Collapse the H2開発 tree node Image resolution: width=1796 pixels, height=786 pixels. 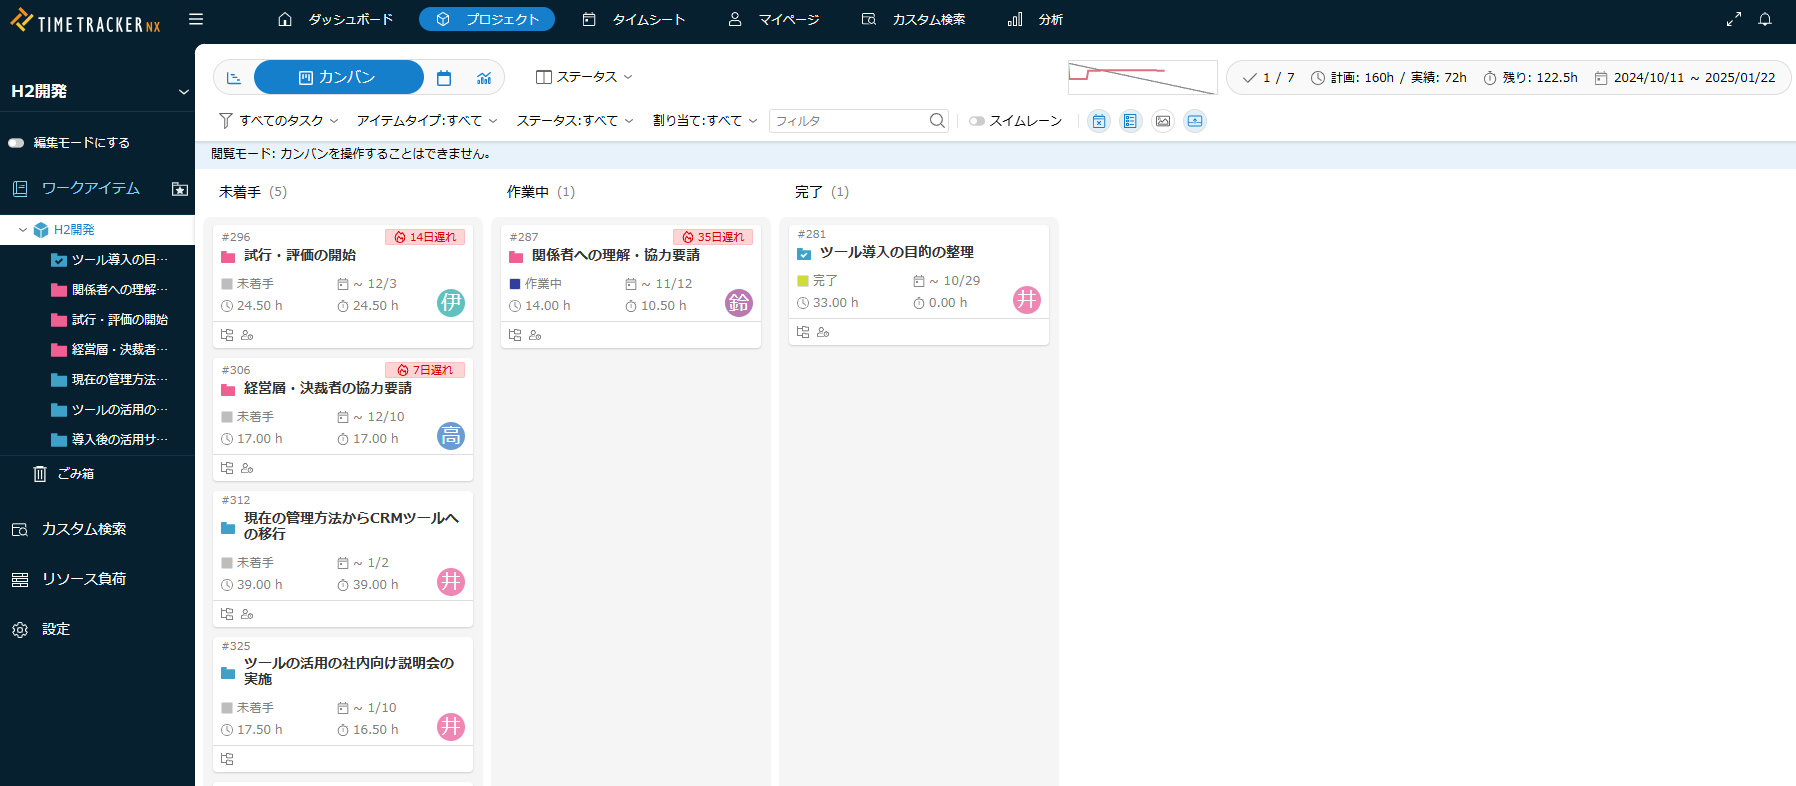[23, 230]
